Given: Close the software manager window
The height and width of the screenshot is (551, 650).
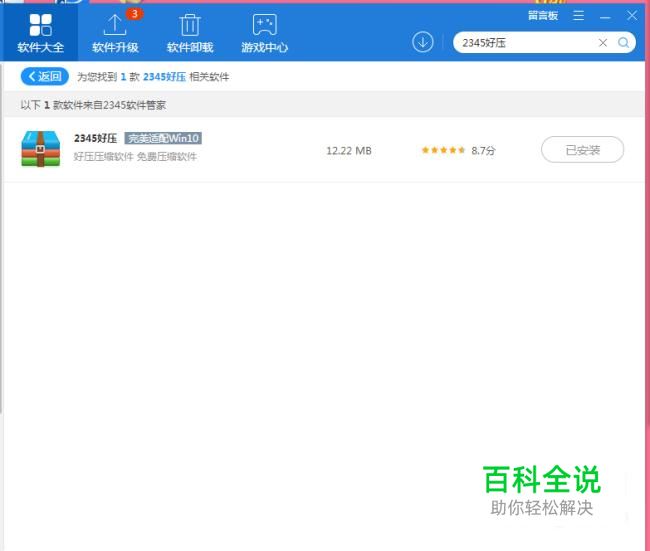Looking at the screenshot, I should point(632,16).
